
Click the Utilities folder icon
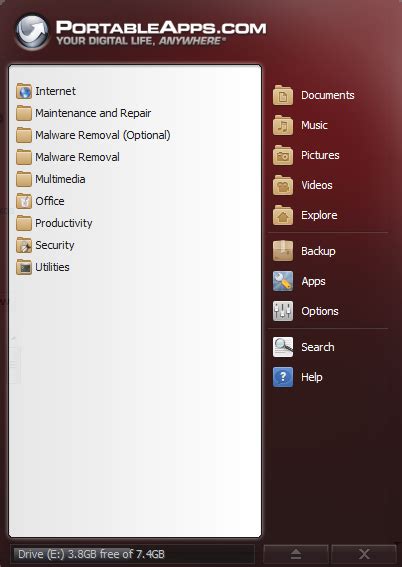pyautogui.click(x=24, y=268)
